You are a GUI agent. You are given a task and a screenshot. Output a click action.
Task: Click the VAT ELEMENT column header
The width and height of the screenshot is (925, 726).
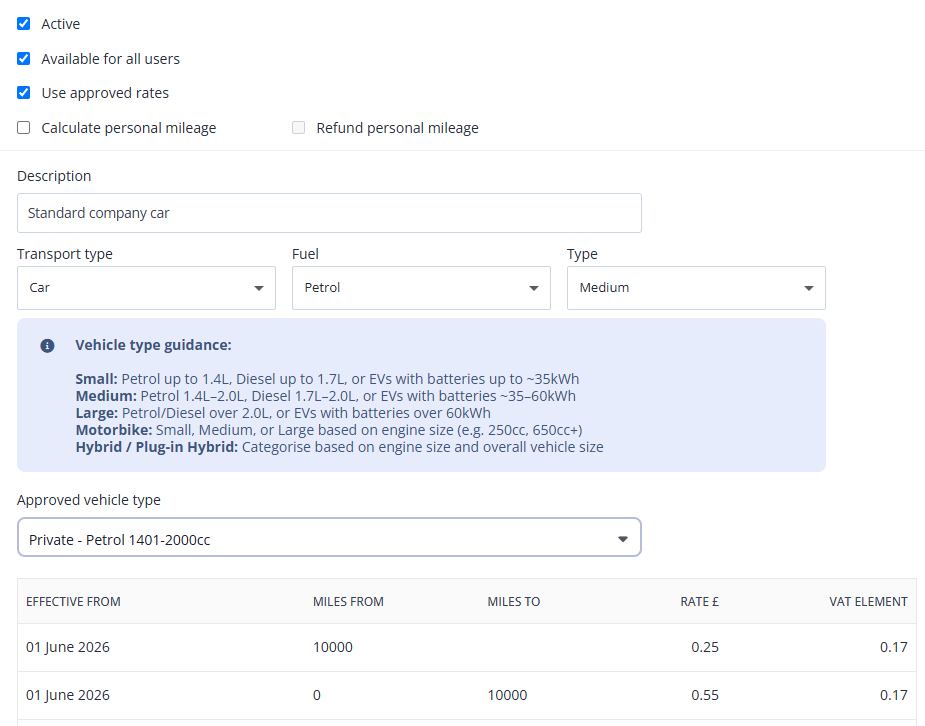tap(868, 602)
